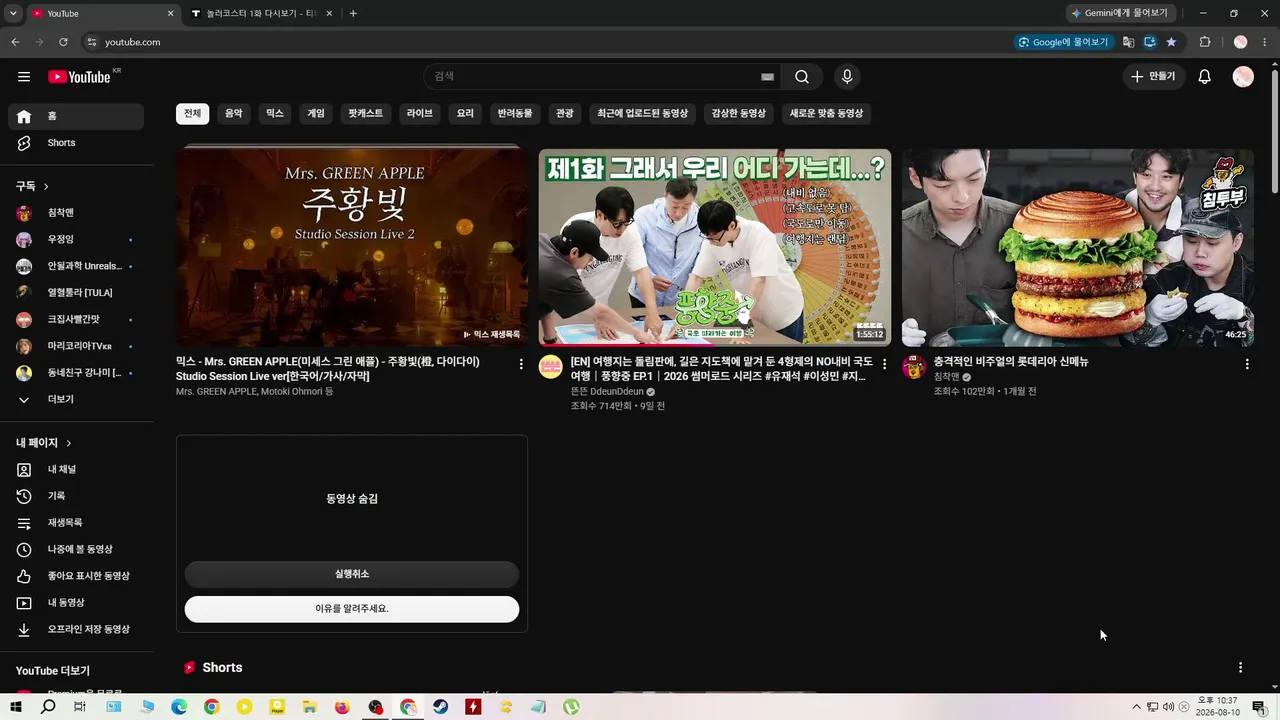Select the 음악 filter chip
Image resolution: width=1280 pixels, height=720 pixels.
point(234,114)
